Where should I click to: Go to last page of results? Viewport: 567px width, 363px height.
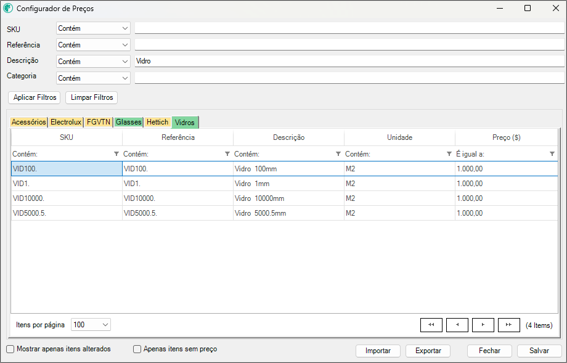tap(509, 325)
